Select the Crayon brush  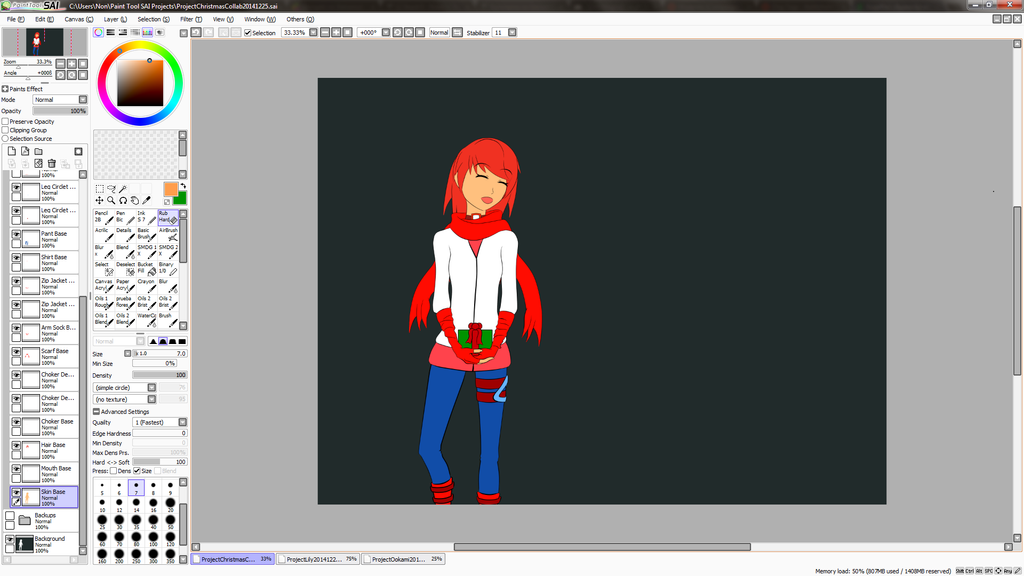[x=146, y=285]
